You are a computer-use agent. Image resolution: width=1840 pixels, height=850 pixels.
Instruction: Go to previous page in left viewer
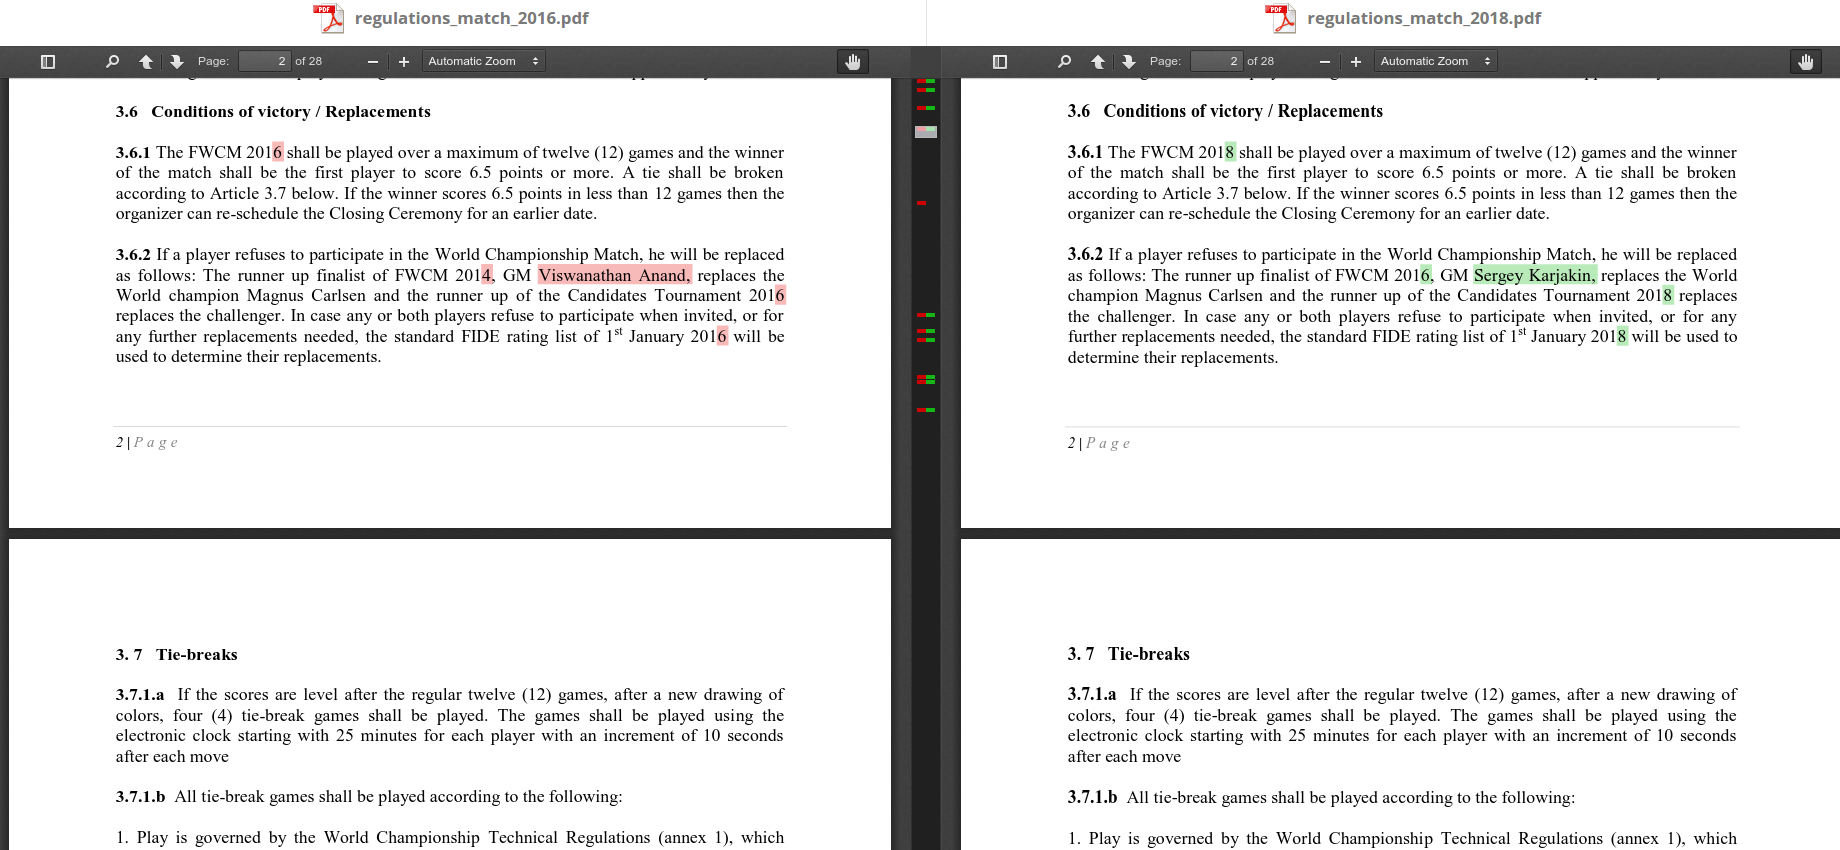pos(146,62)
